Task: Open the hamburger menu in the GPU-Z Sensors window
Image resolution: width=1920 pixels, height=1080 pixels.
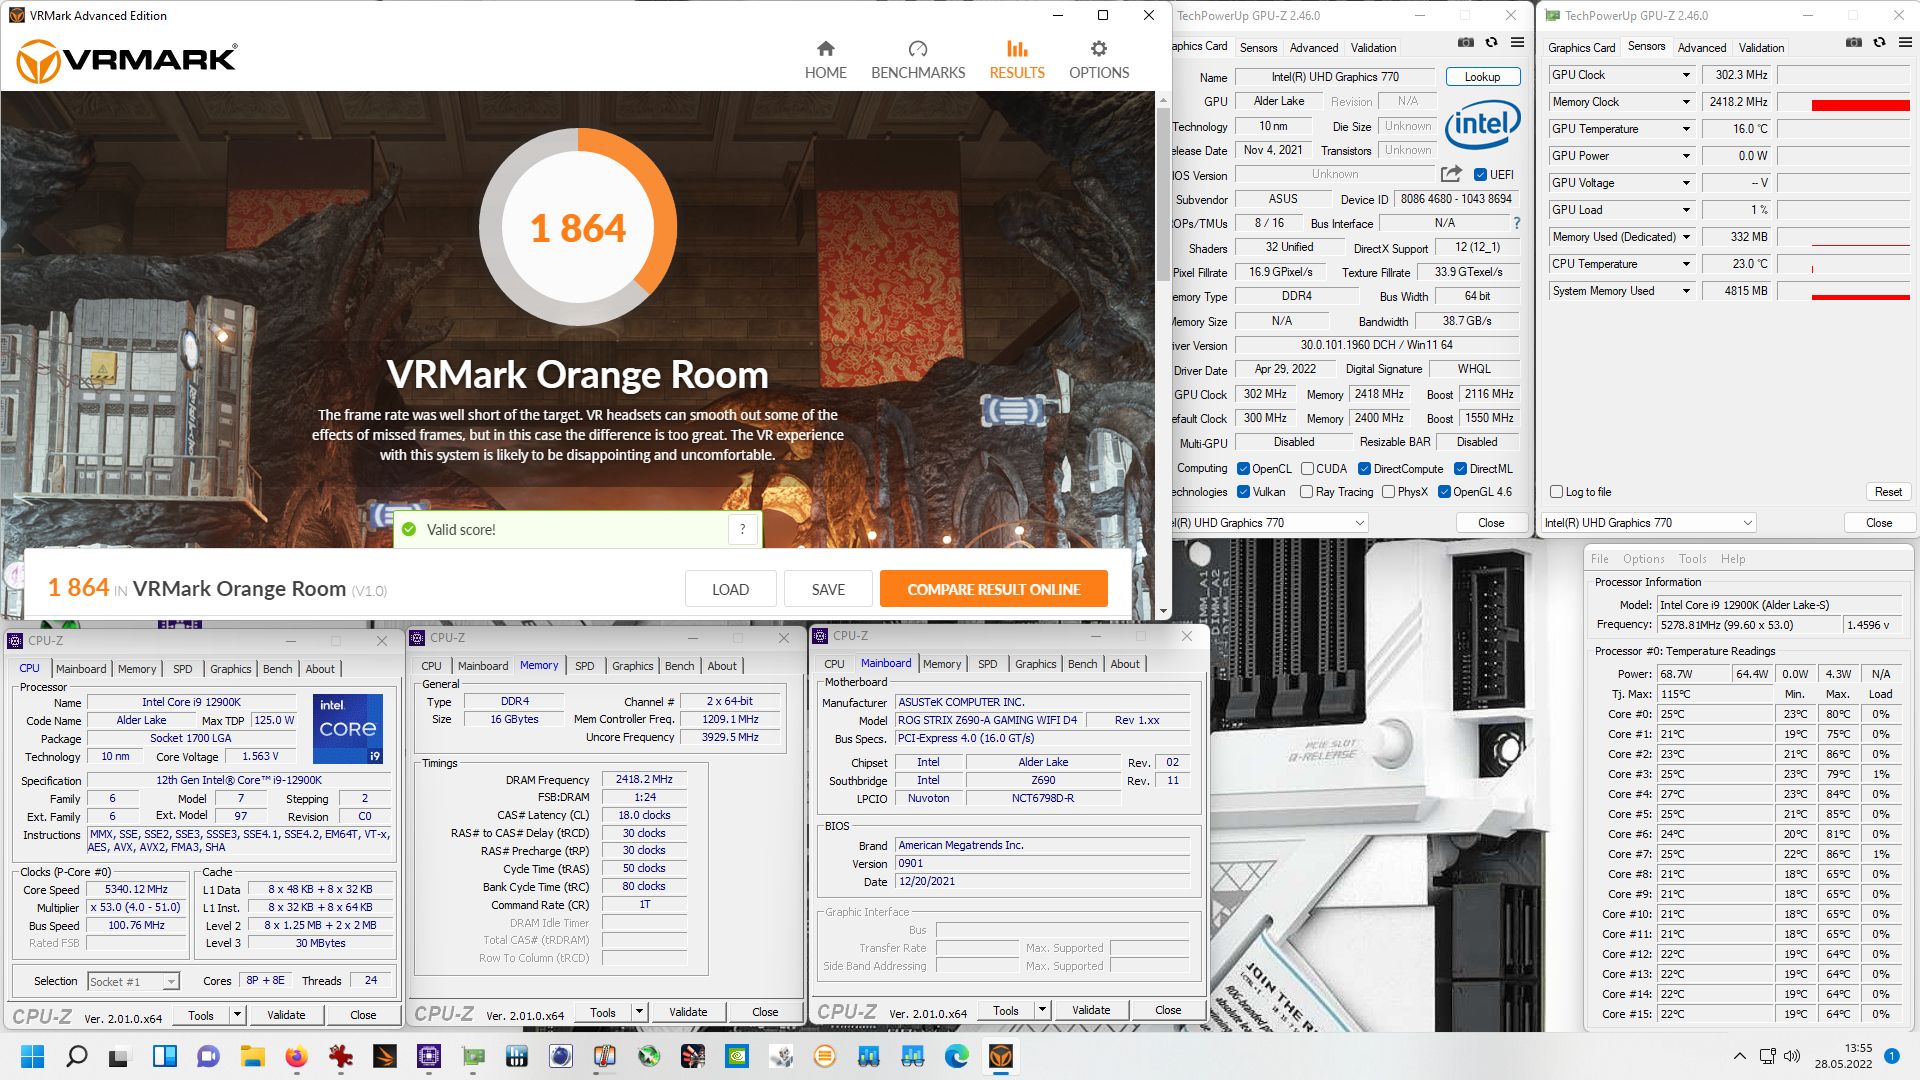Action: tap(1905, 42)
